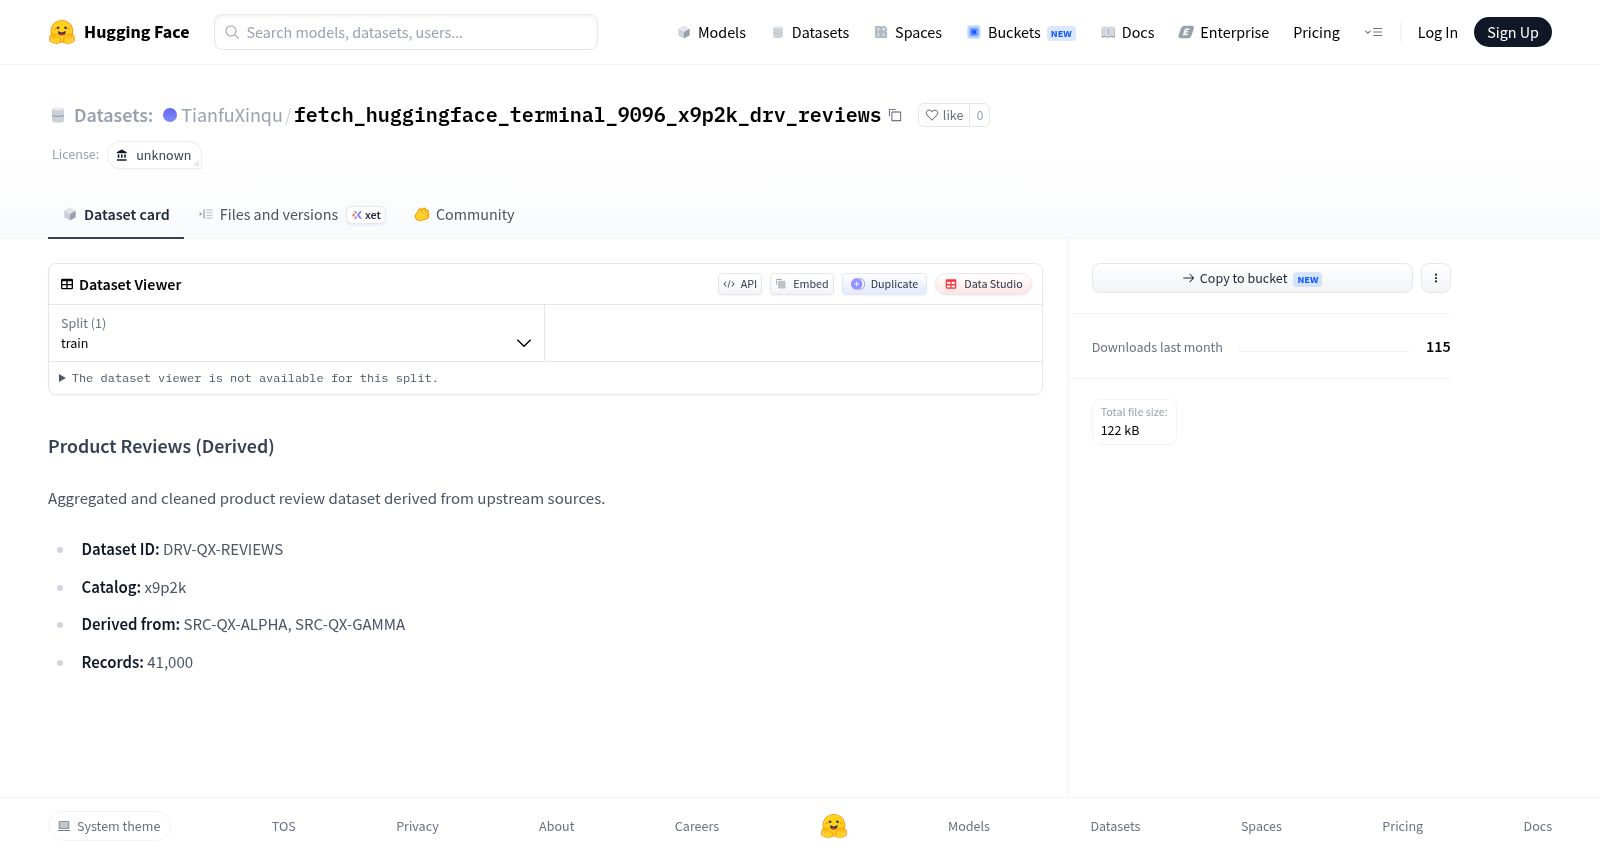Image resolution: width=1600 pixels, height=861 pixels.
Task: Open the three-dot options menu
Action: tap(1436, 278)
